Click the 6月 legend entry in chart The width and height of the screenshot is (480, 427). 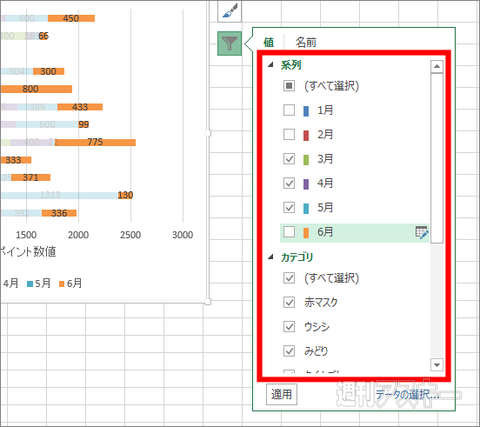point(70,283)
